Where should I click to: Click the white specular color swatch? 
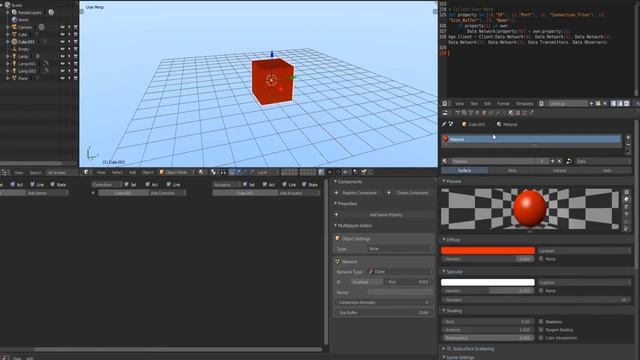tap(488, 282)
